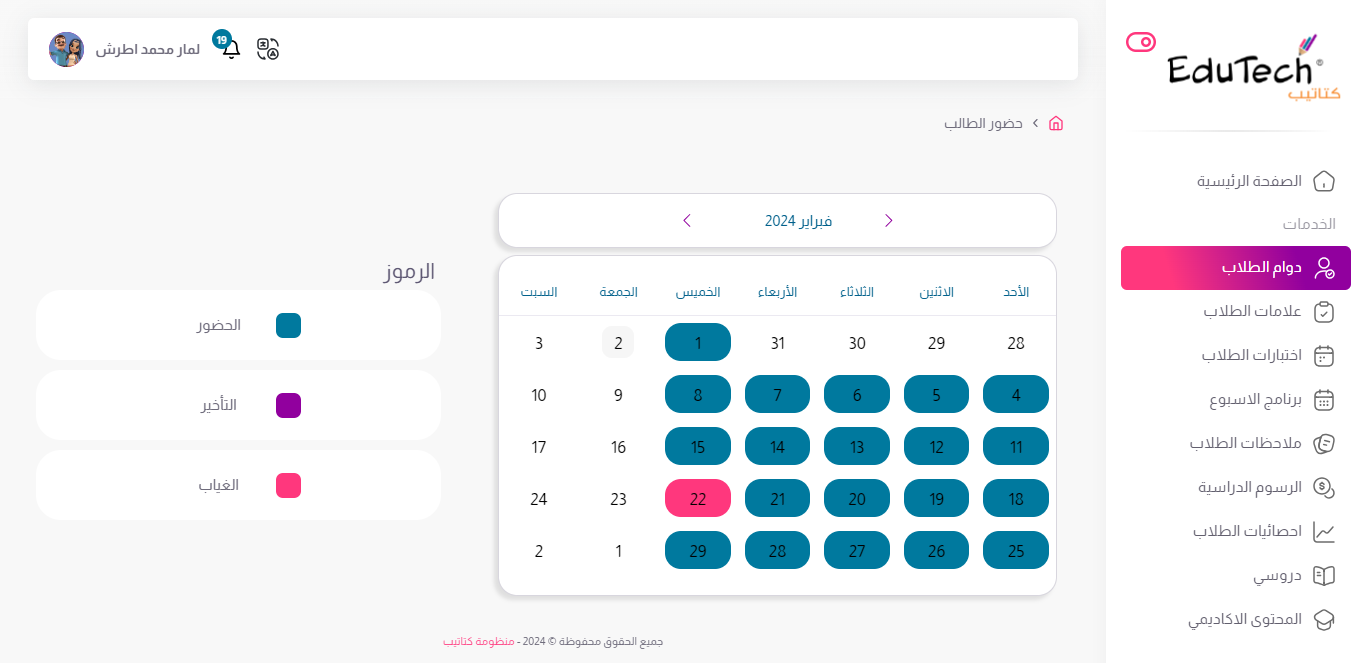The width and height of the screenshot is (1366, 663).
Task: Click the purple التأخير legend swatch
Action: [288, 406]
